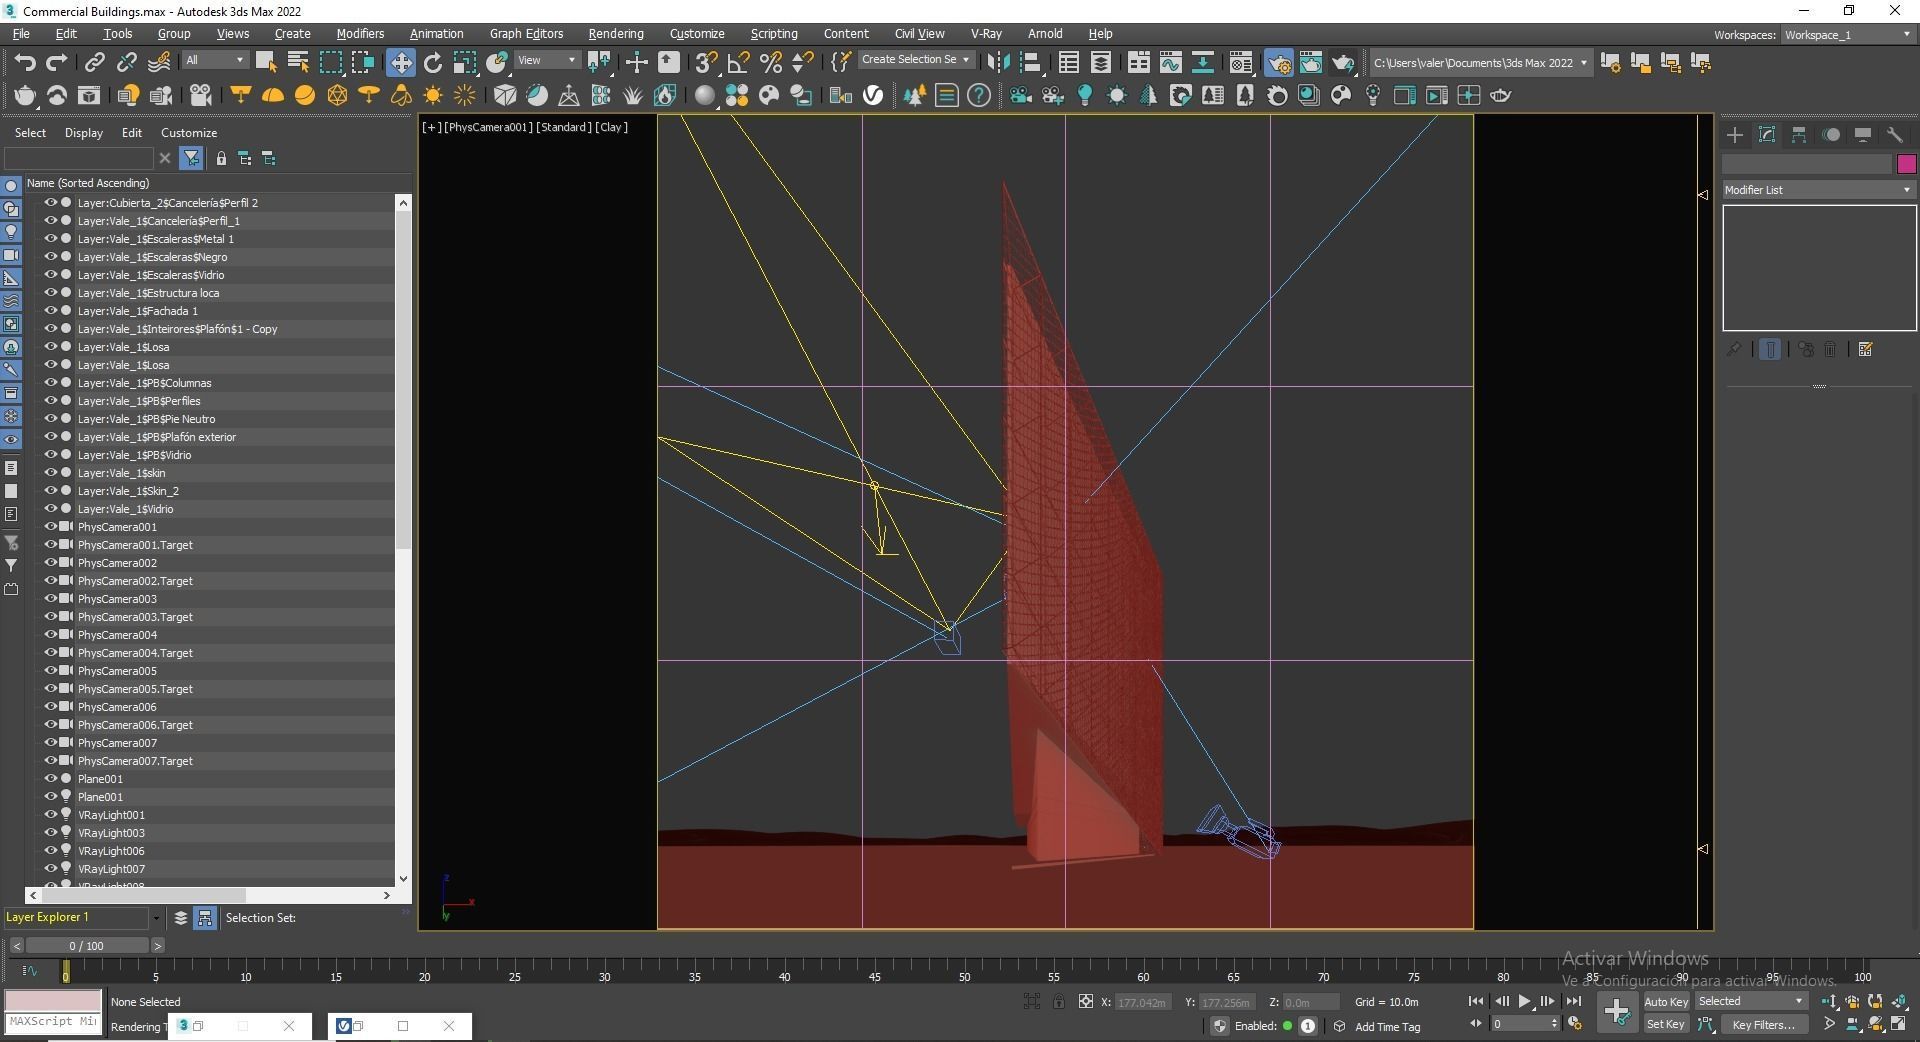Hide the VRayLight001 object
This screenshot has width=1920, height=1042.
point(50,815)
